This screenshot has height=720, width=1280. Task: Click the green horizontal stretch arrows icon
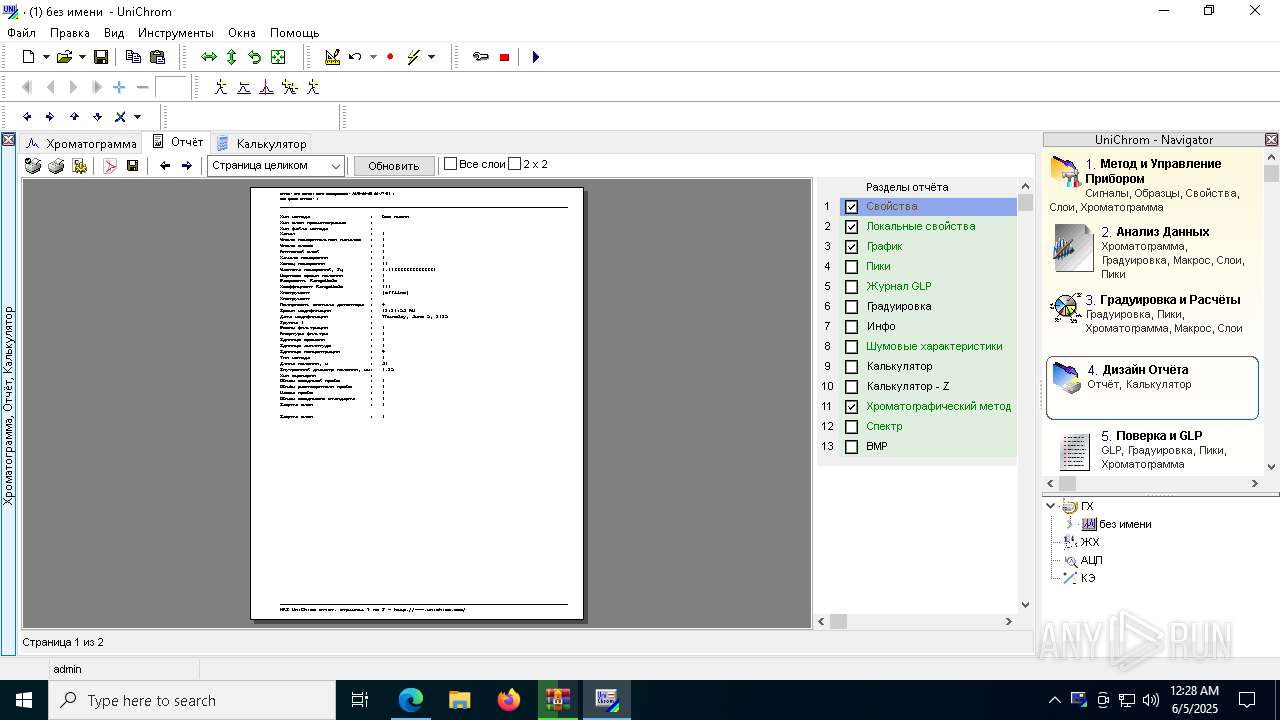(x=209, y=57)
